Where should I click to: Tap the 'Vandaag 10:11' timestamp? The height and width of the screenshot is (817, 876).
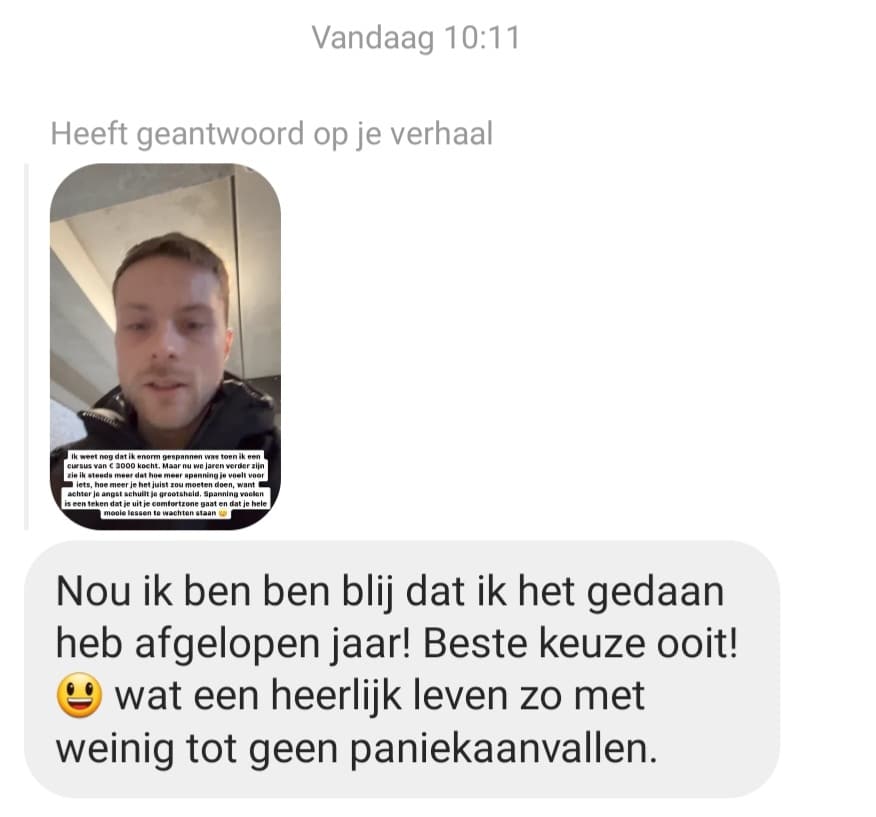[416, 38]
